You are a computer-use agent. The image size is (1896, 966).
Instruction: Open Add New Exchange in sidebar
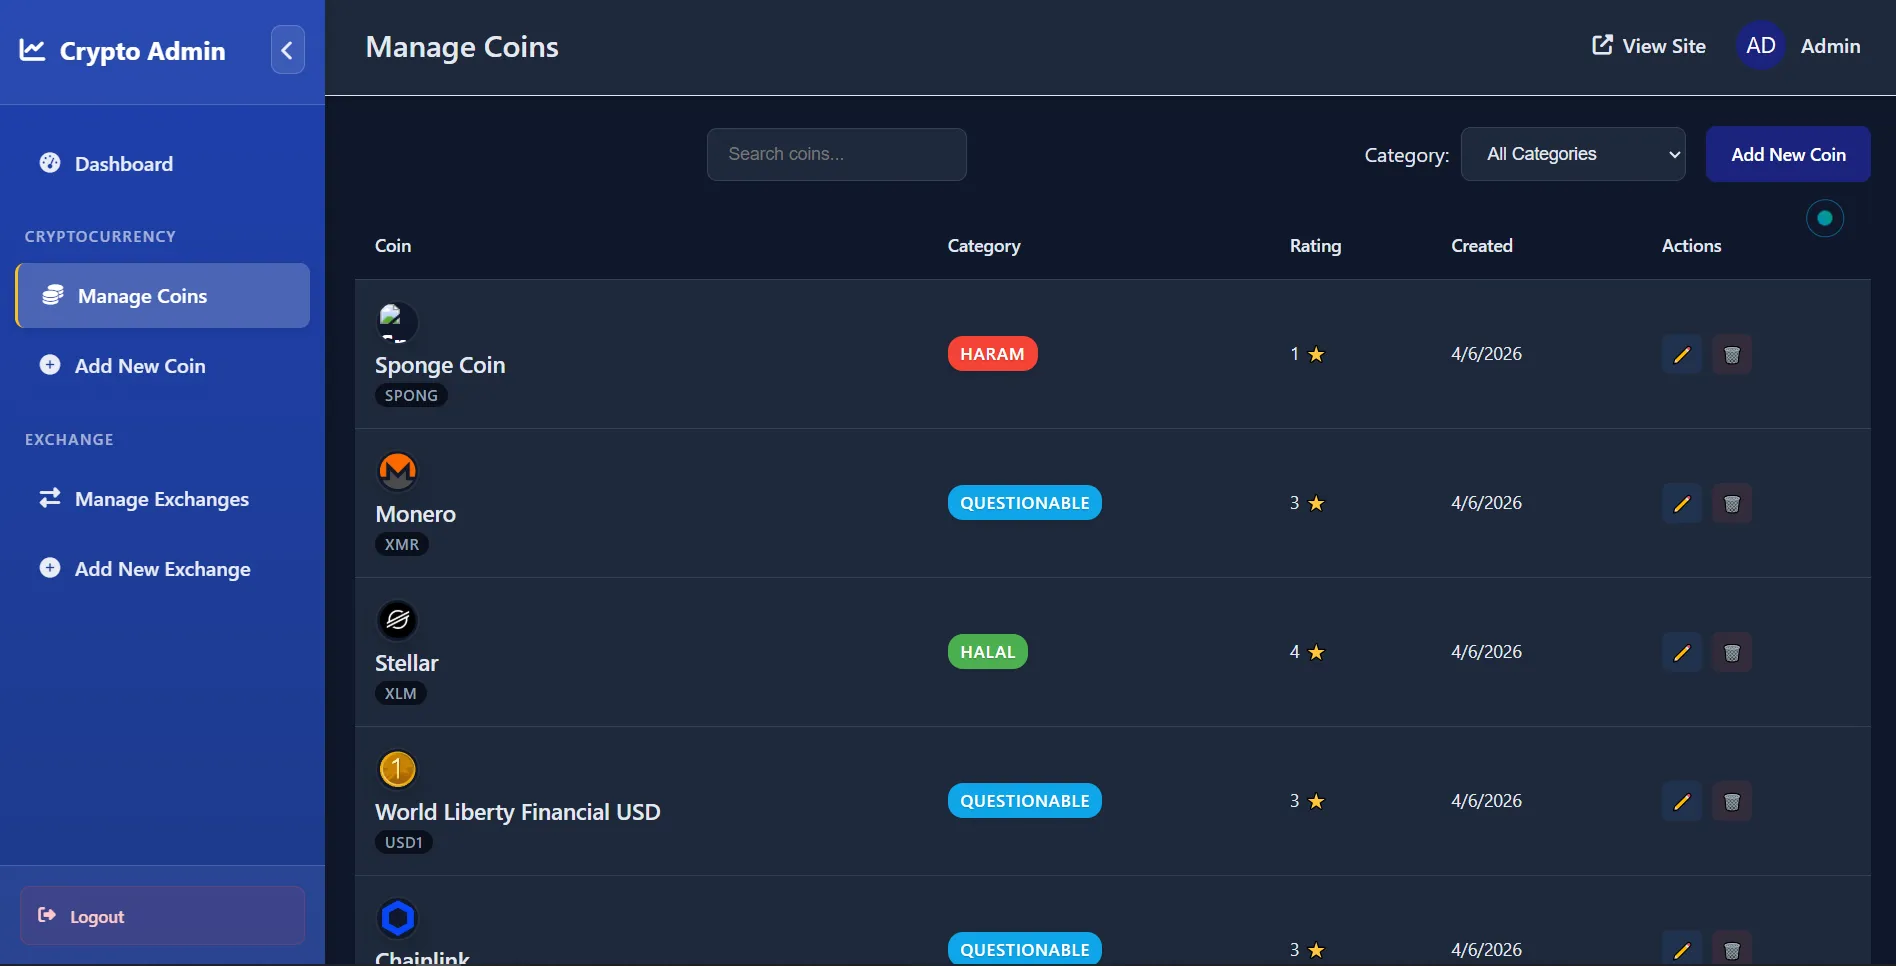tap(162, 569)
